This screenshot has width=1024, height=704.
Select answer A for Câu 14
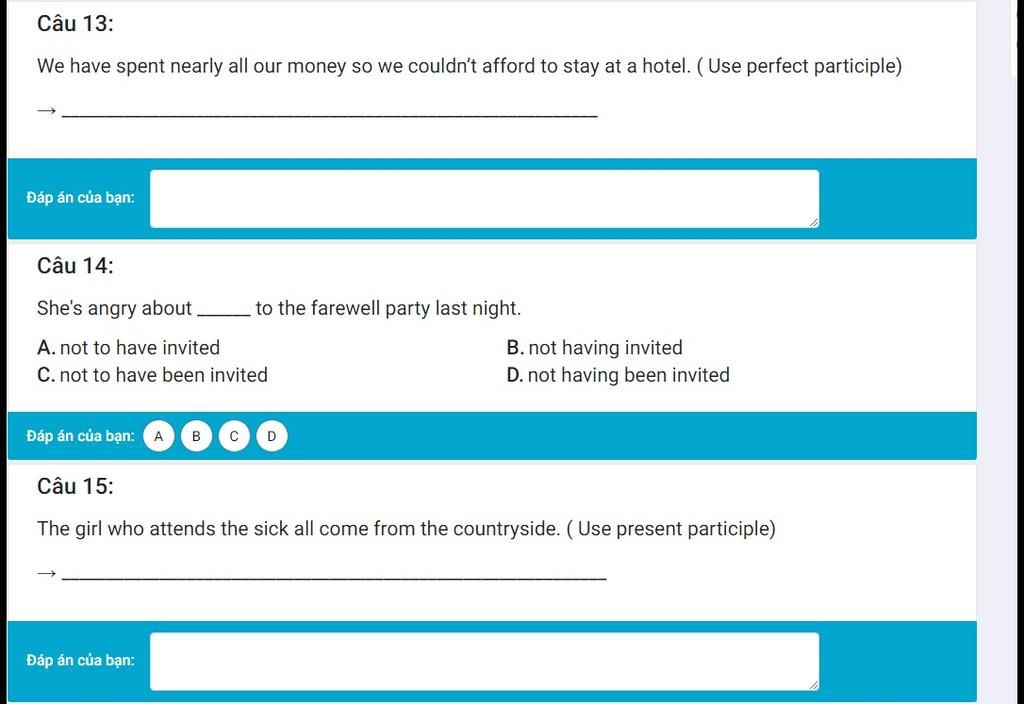coord(158,436)
